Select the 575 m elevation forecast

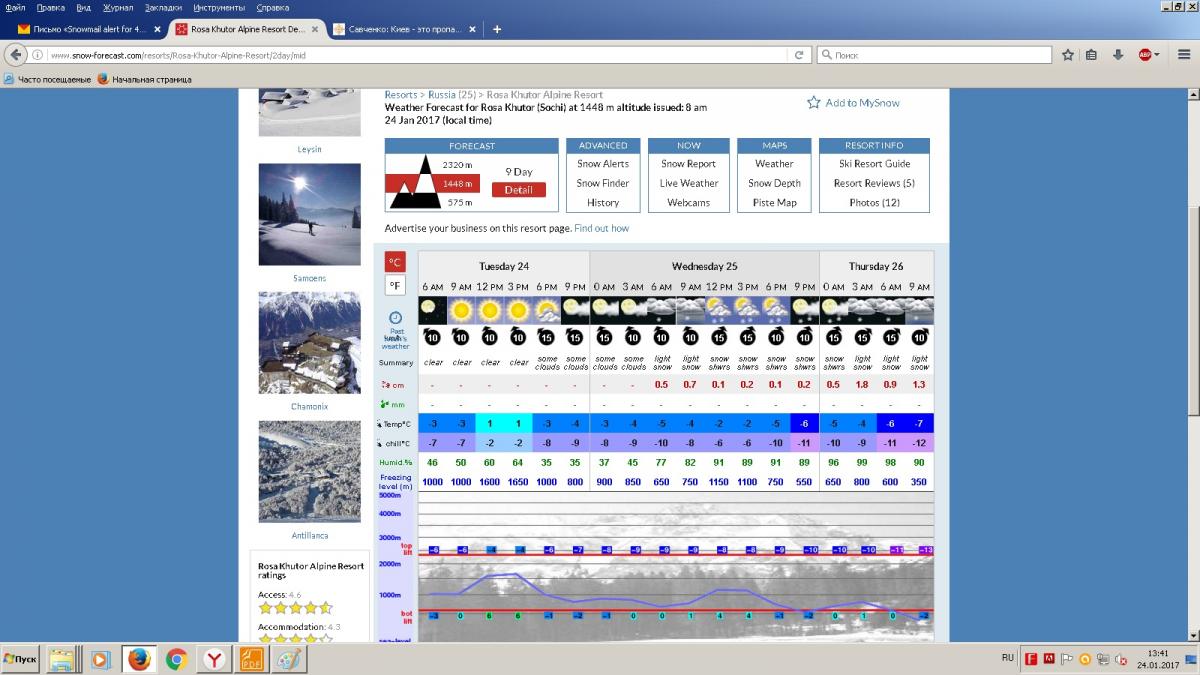pyautogui.click(x=460, y=202)
